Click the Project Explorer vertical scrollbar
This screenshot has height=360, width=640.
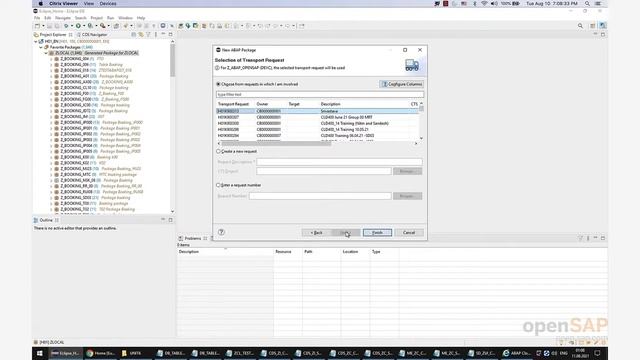coord(172,60)
